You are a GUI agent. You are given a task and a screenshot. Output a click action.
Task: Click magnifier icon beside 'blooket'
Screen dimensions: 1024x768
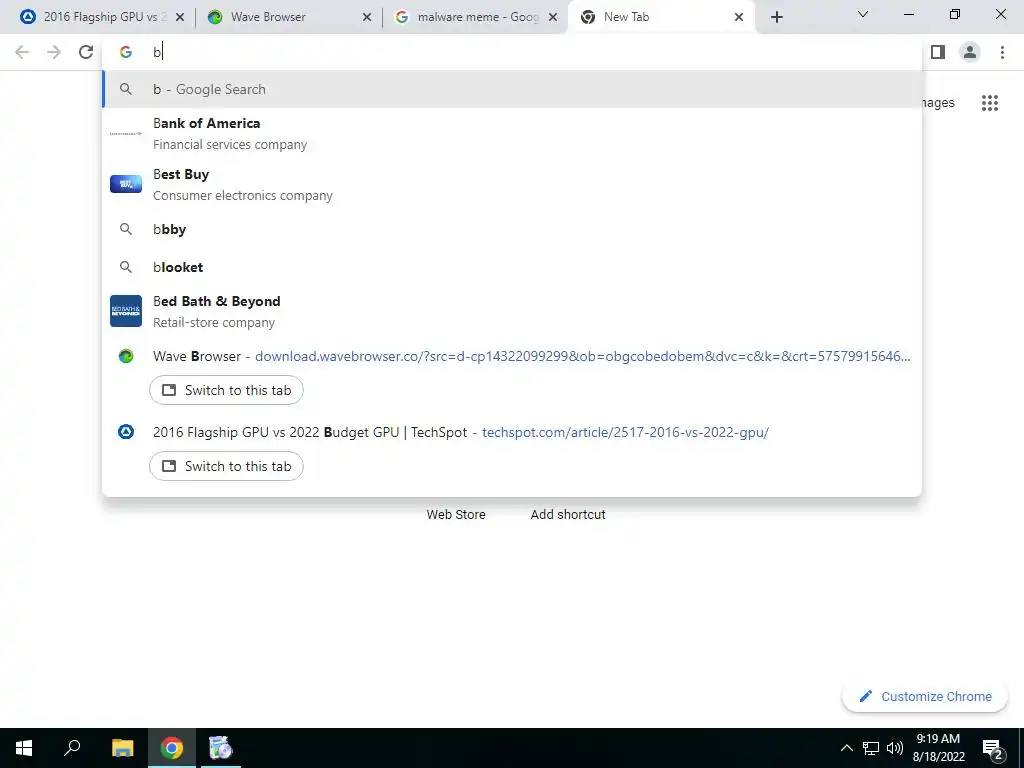126,267
